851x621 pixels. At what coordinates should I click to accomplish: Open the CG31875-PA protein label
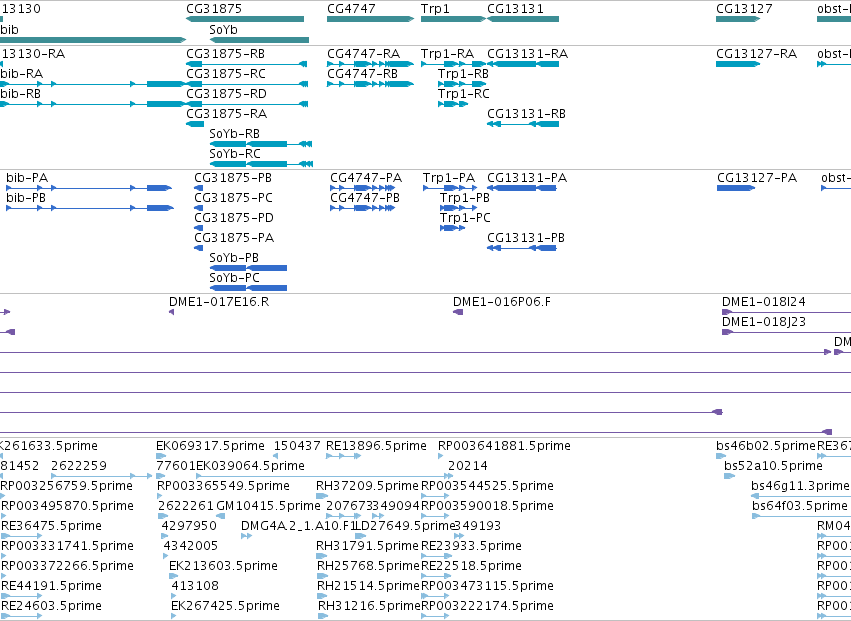coord(234,238)
